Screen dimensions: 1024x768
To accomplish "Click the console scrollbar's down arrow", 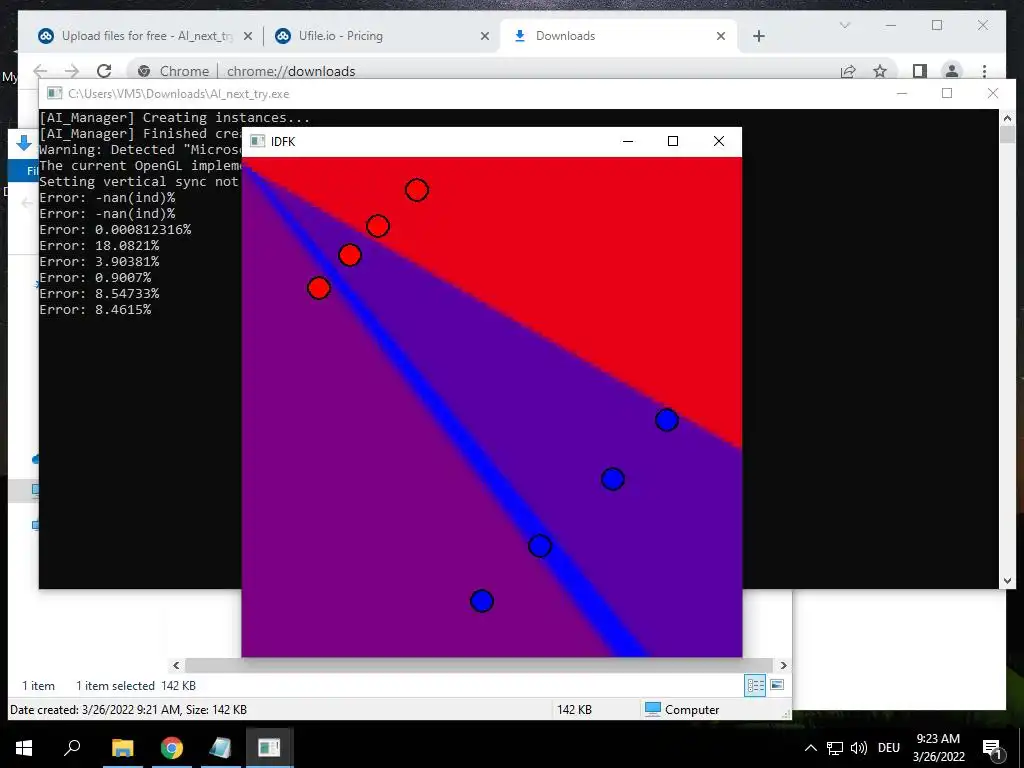I will [x=1007, y=580].
